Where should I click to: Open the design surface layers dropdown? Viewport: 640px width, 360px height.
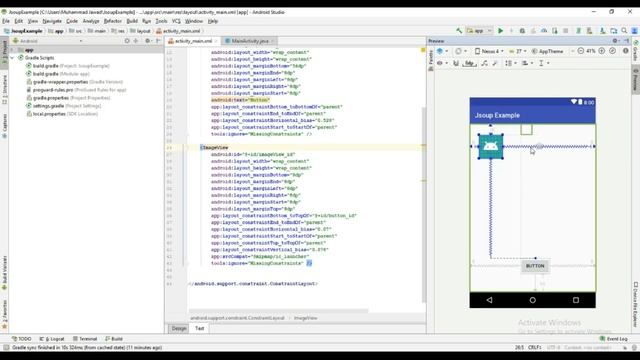tap(442, 51)
